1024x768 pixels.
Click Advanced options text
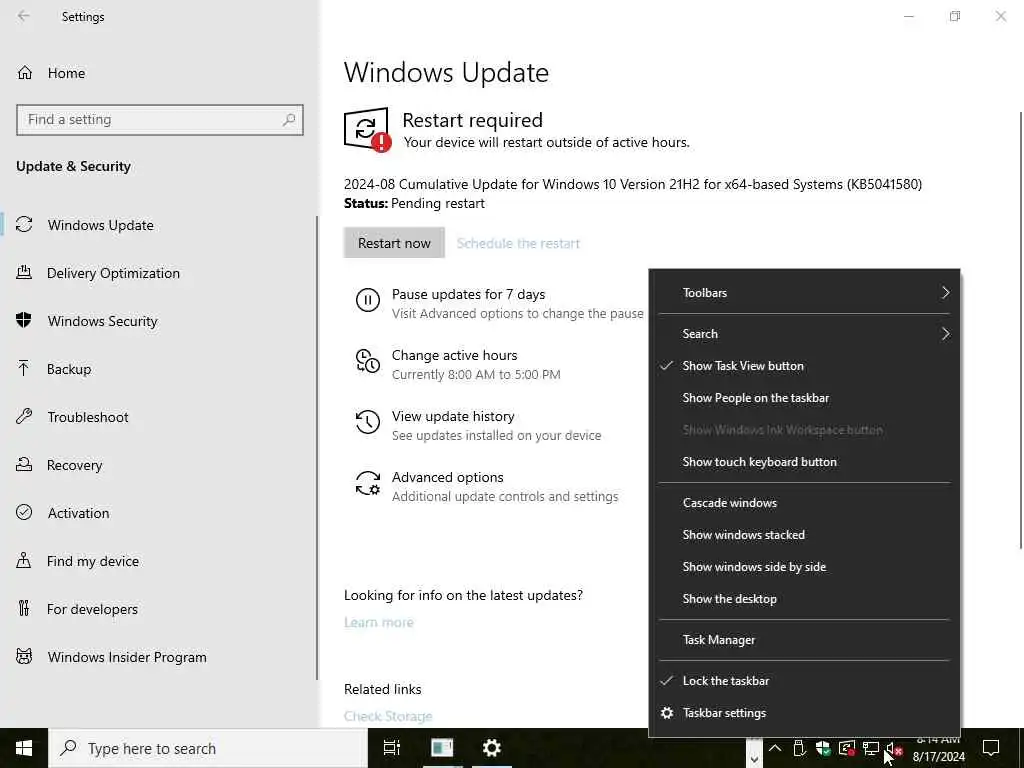447,477
